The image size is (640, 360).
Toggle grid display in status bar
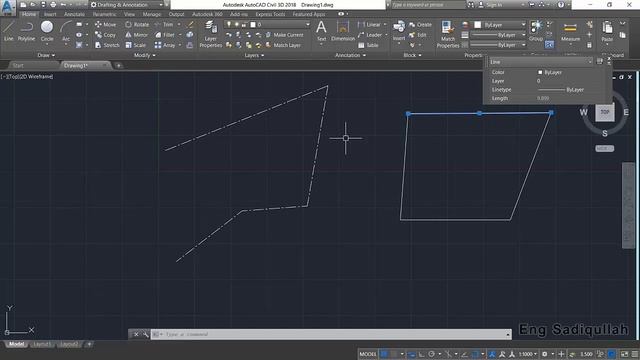(384, 354)
